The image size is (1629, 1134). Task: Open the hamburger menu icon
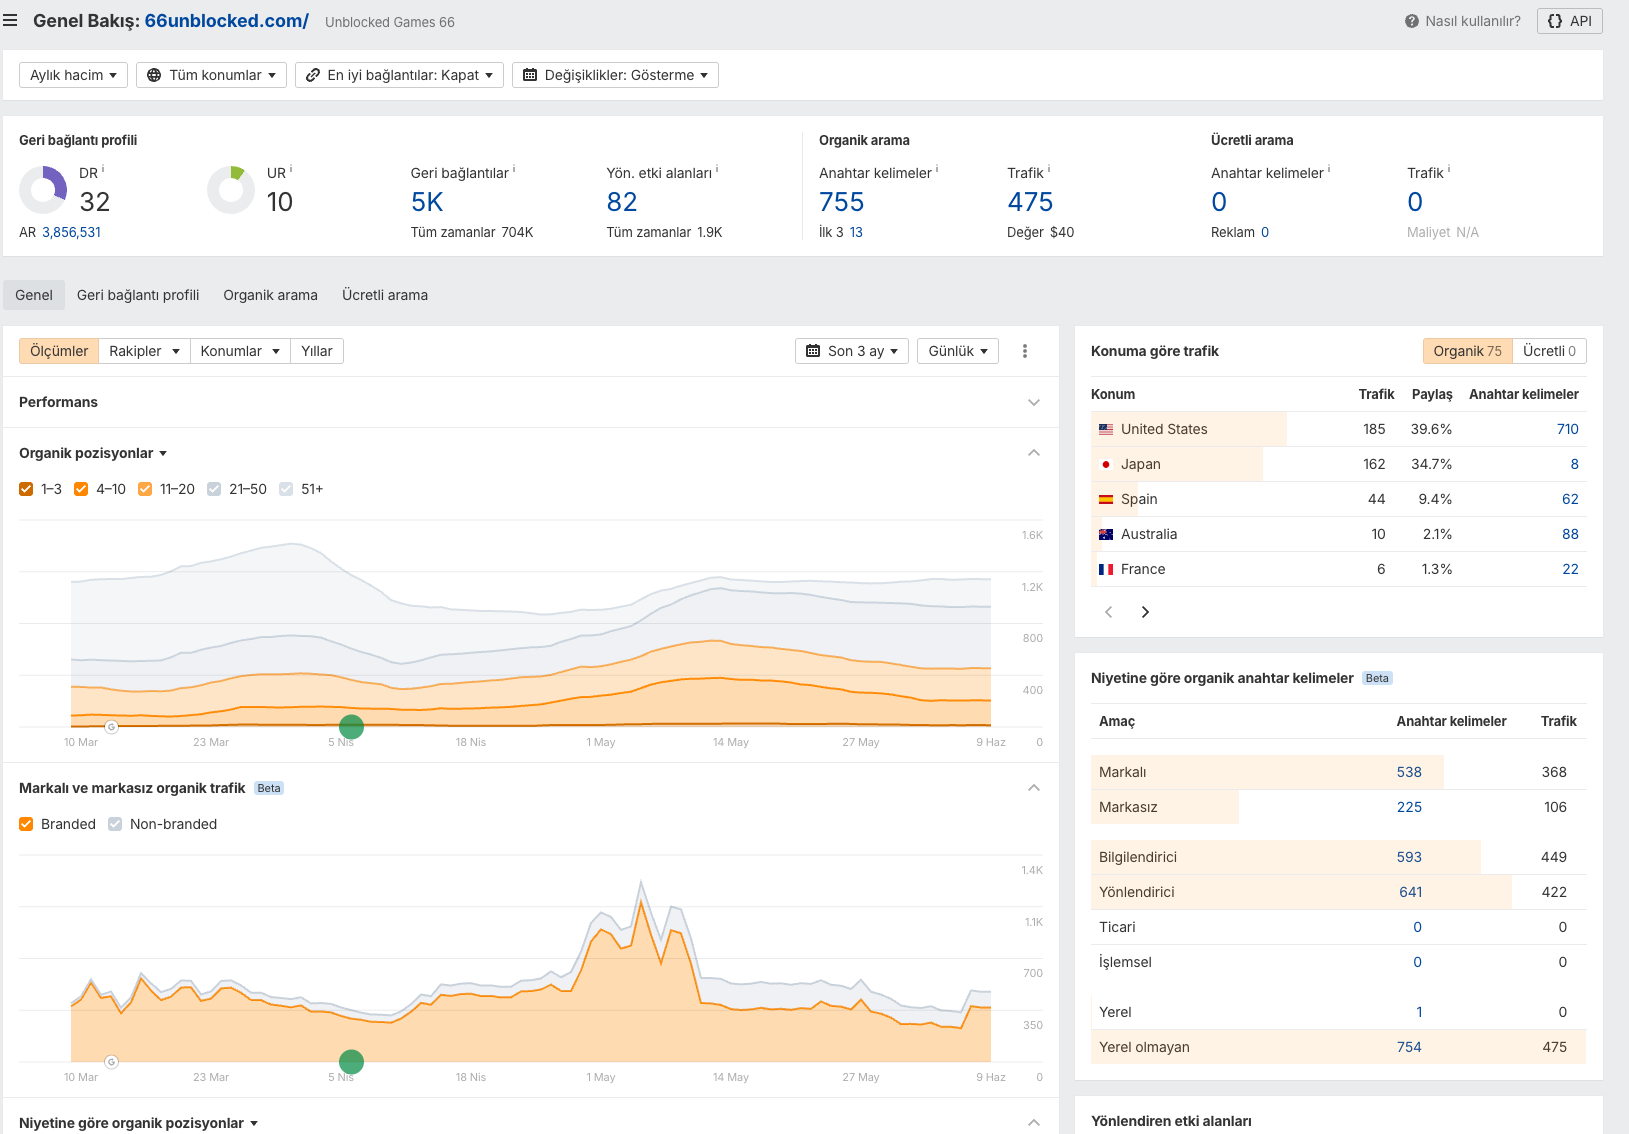pyautogui.click(x=10, y=20)
